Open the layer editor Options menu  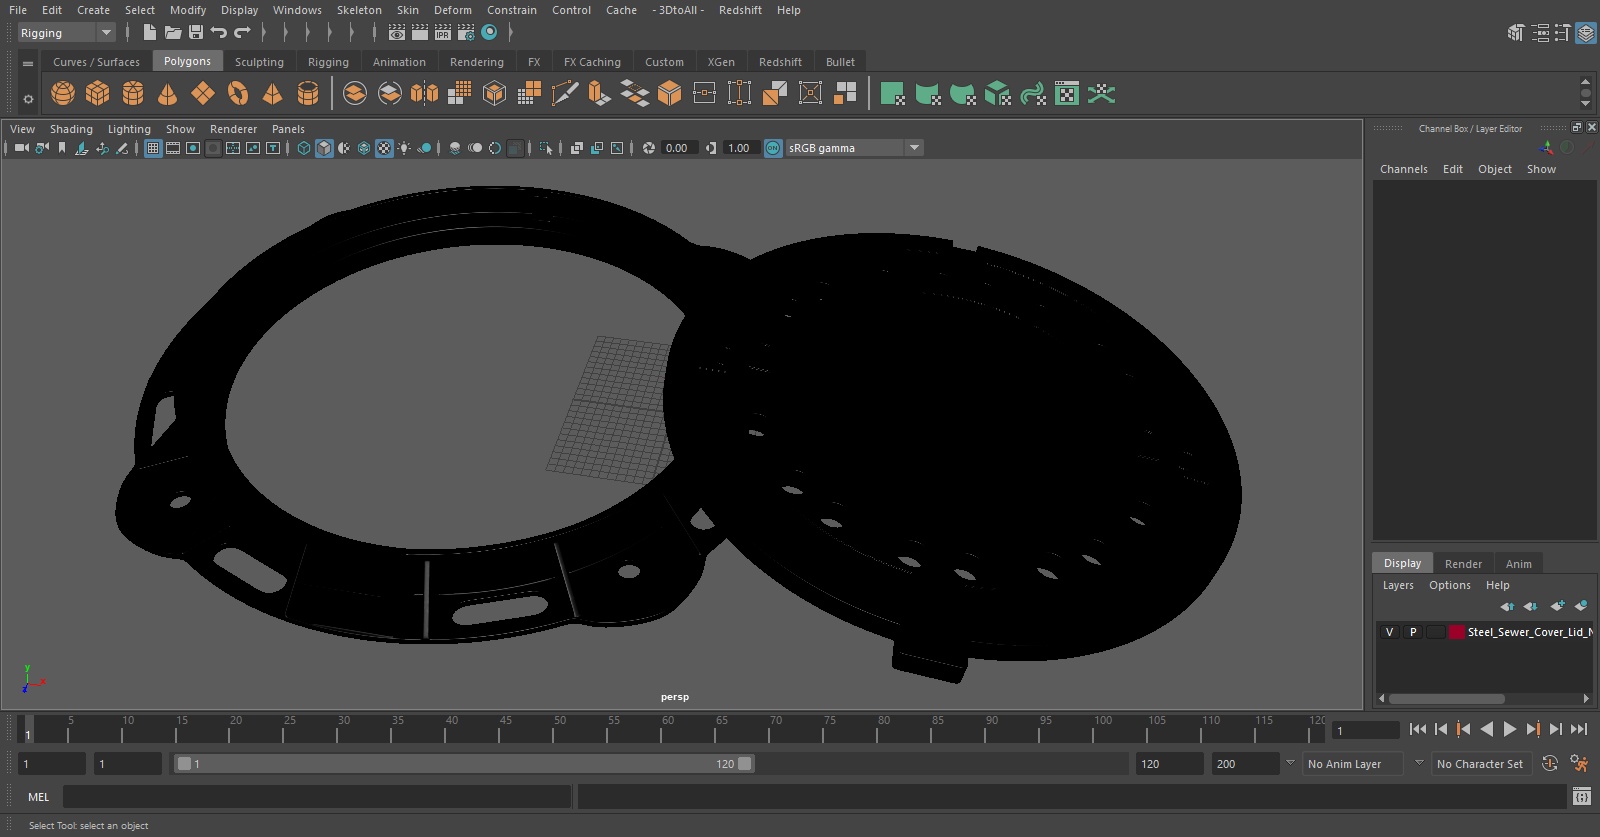coord(1450,585)
